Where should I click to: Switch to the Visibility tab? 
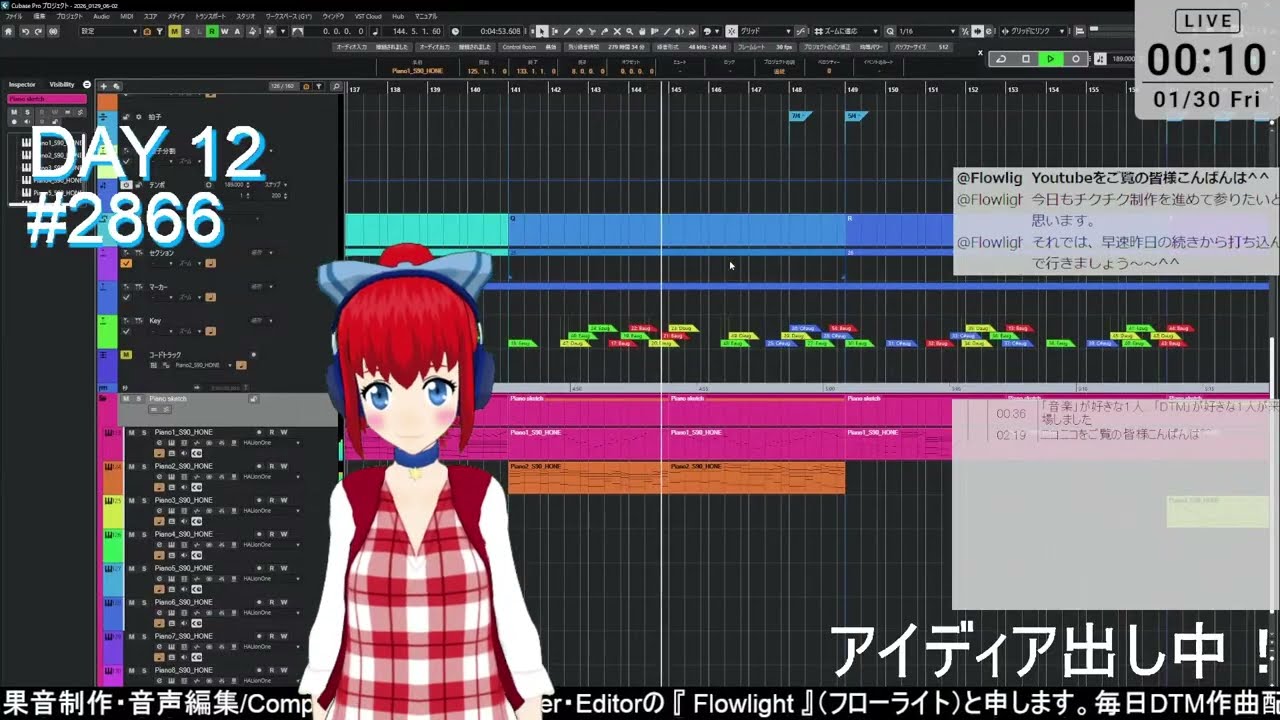click(x=62, y=84)
